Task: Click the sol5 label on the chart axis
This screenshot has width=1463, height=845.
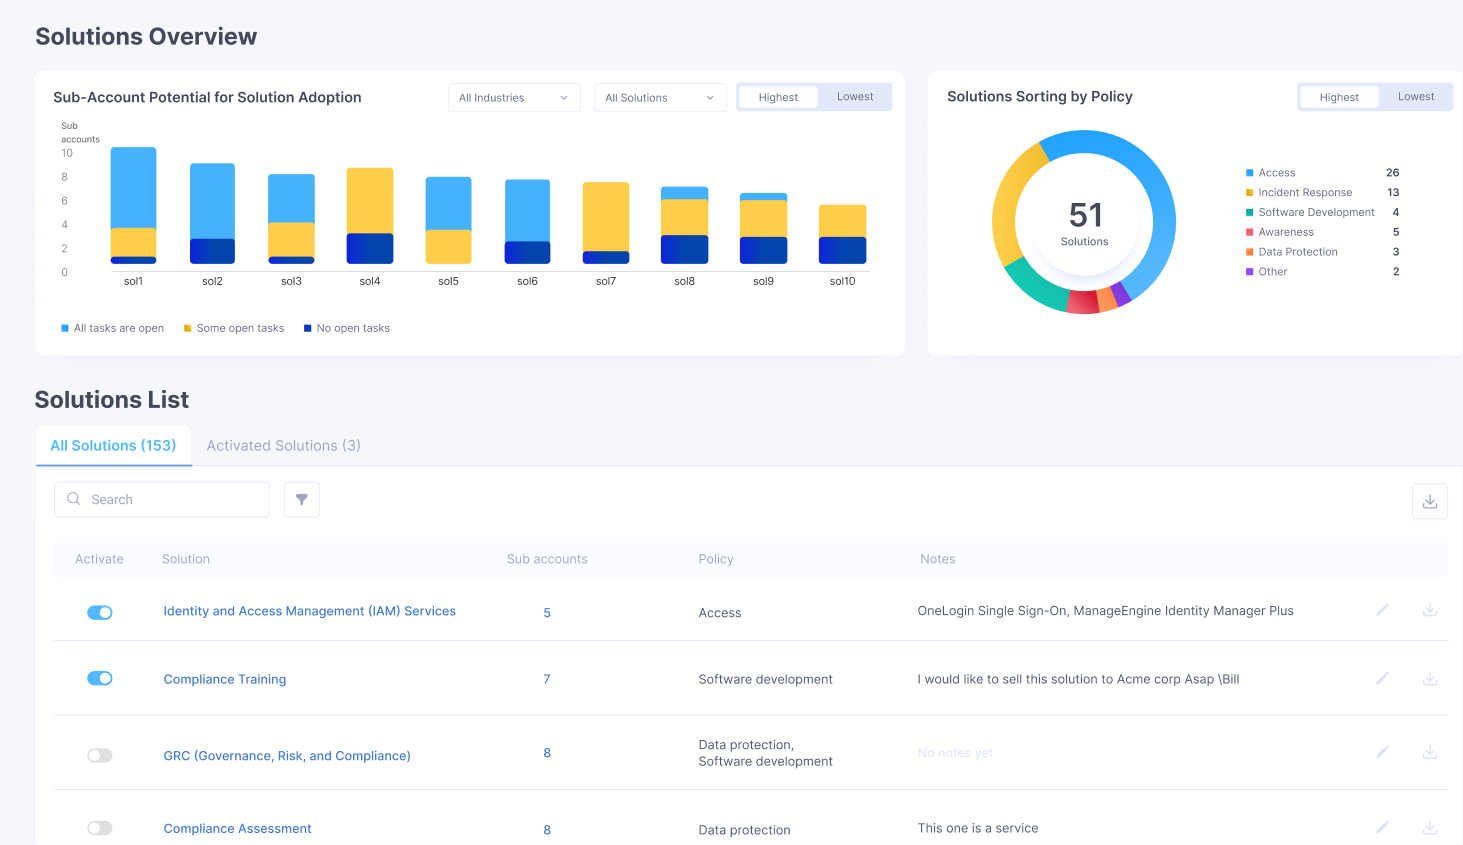Action: tap(448, 281)
